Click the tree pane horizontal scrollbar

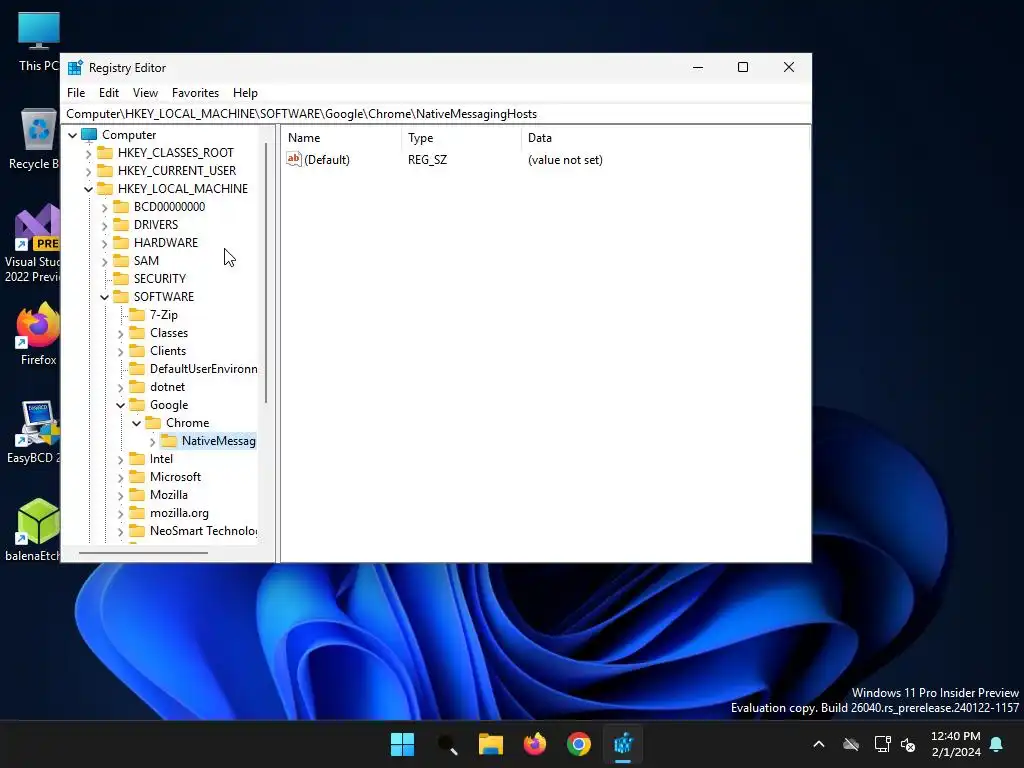click(x=143, y=553)
